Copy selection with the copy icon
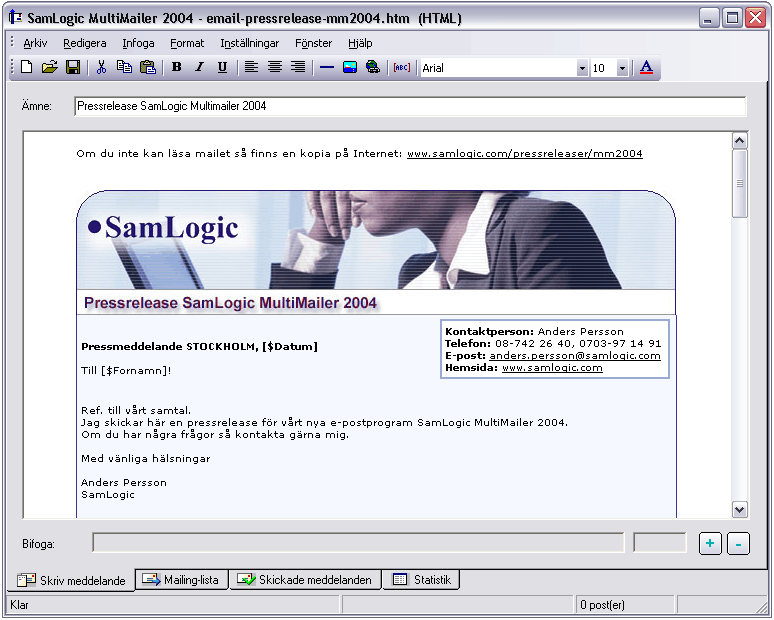This screenshot has width=774, height=620. point(124,67)
